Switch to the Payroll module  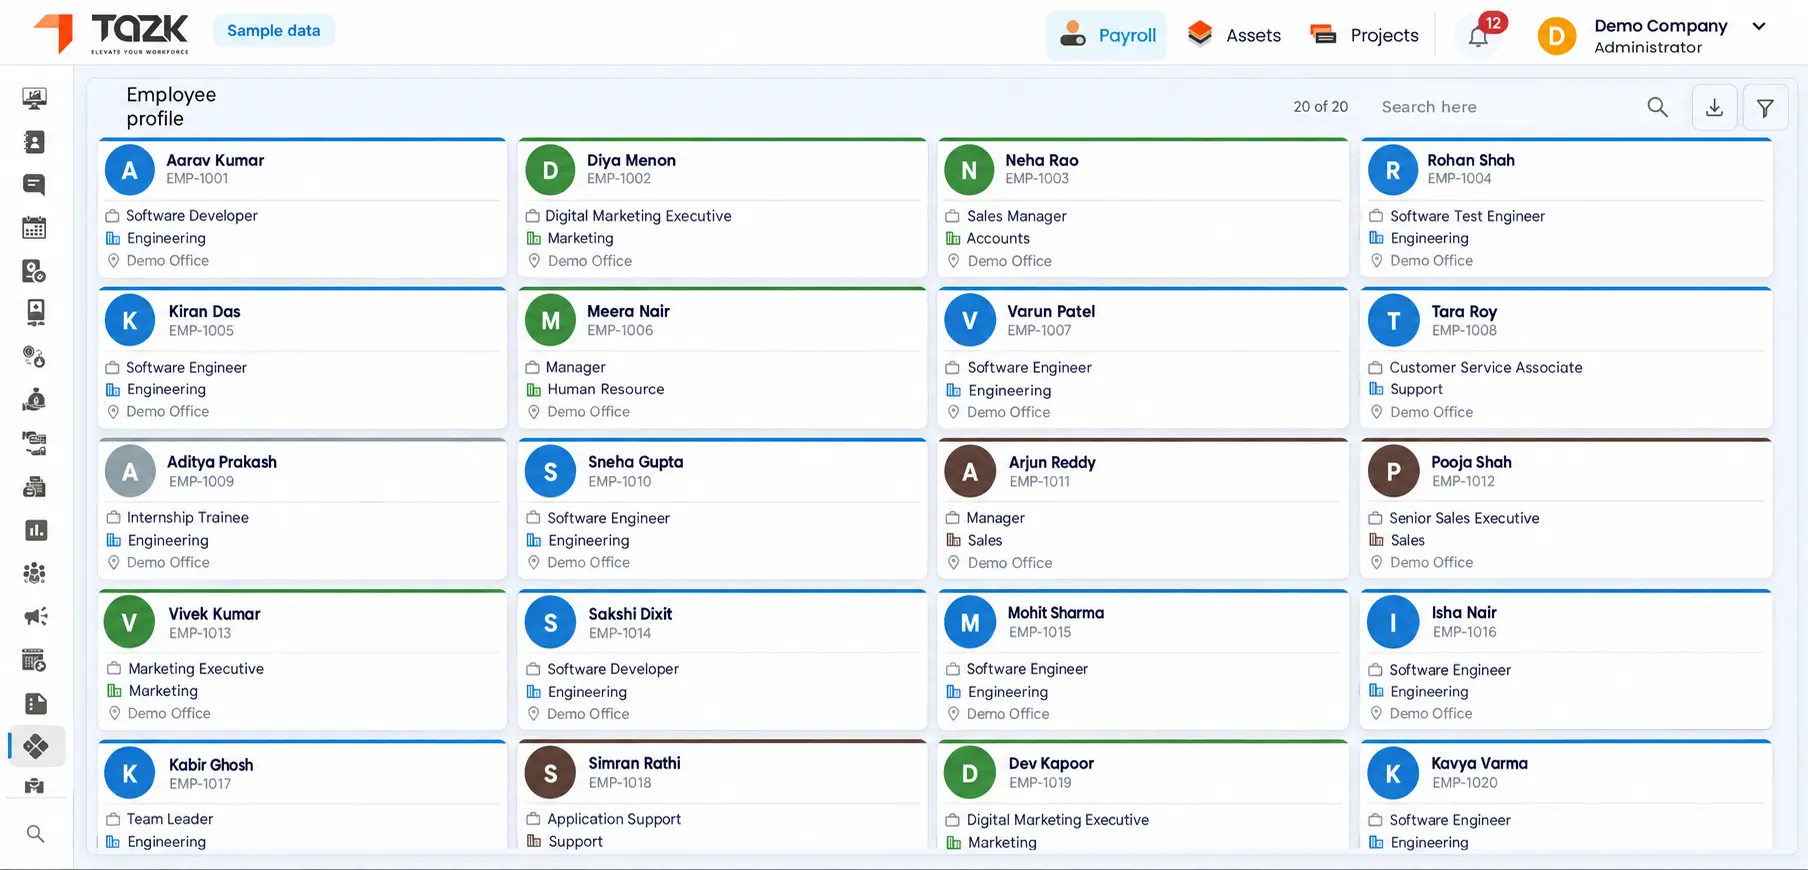(1107, 36)
